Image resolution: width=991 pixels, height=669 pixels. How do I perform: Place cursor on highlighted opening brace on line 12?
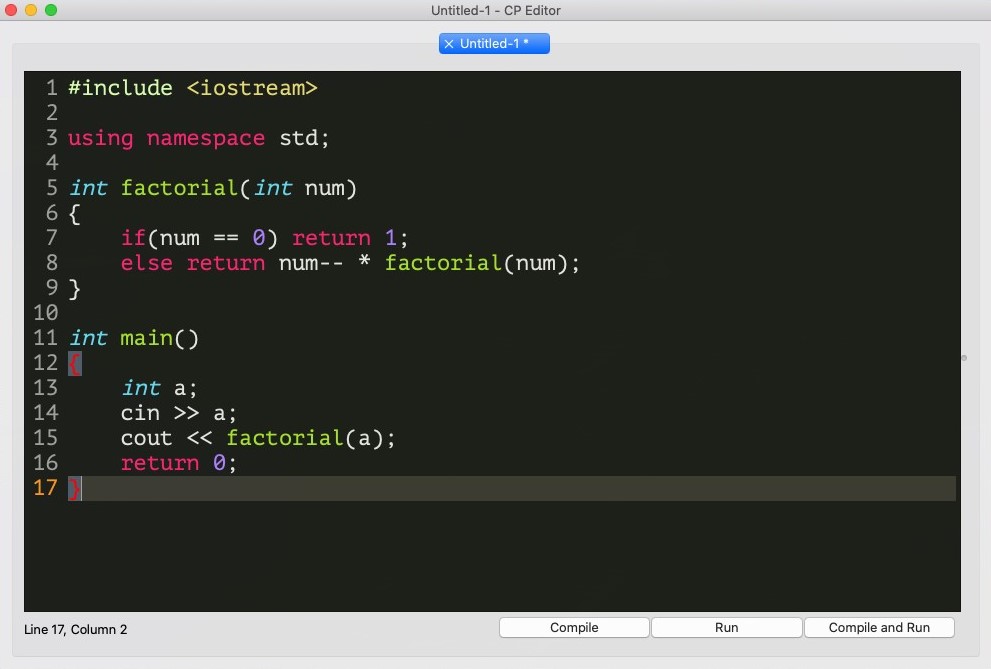[x=74, y=363]
